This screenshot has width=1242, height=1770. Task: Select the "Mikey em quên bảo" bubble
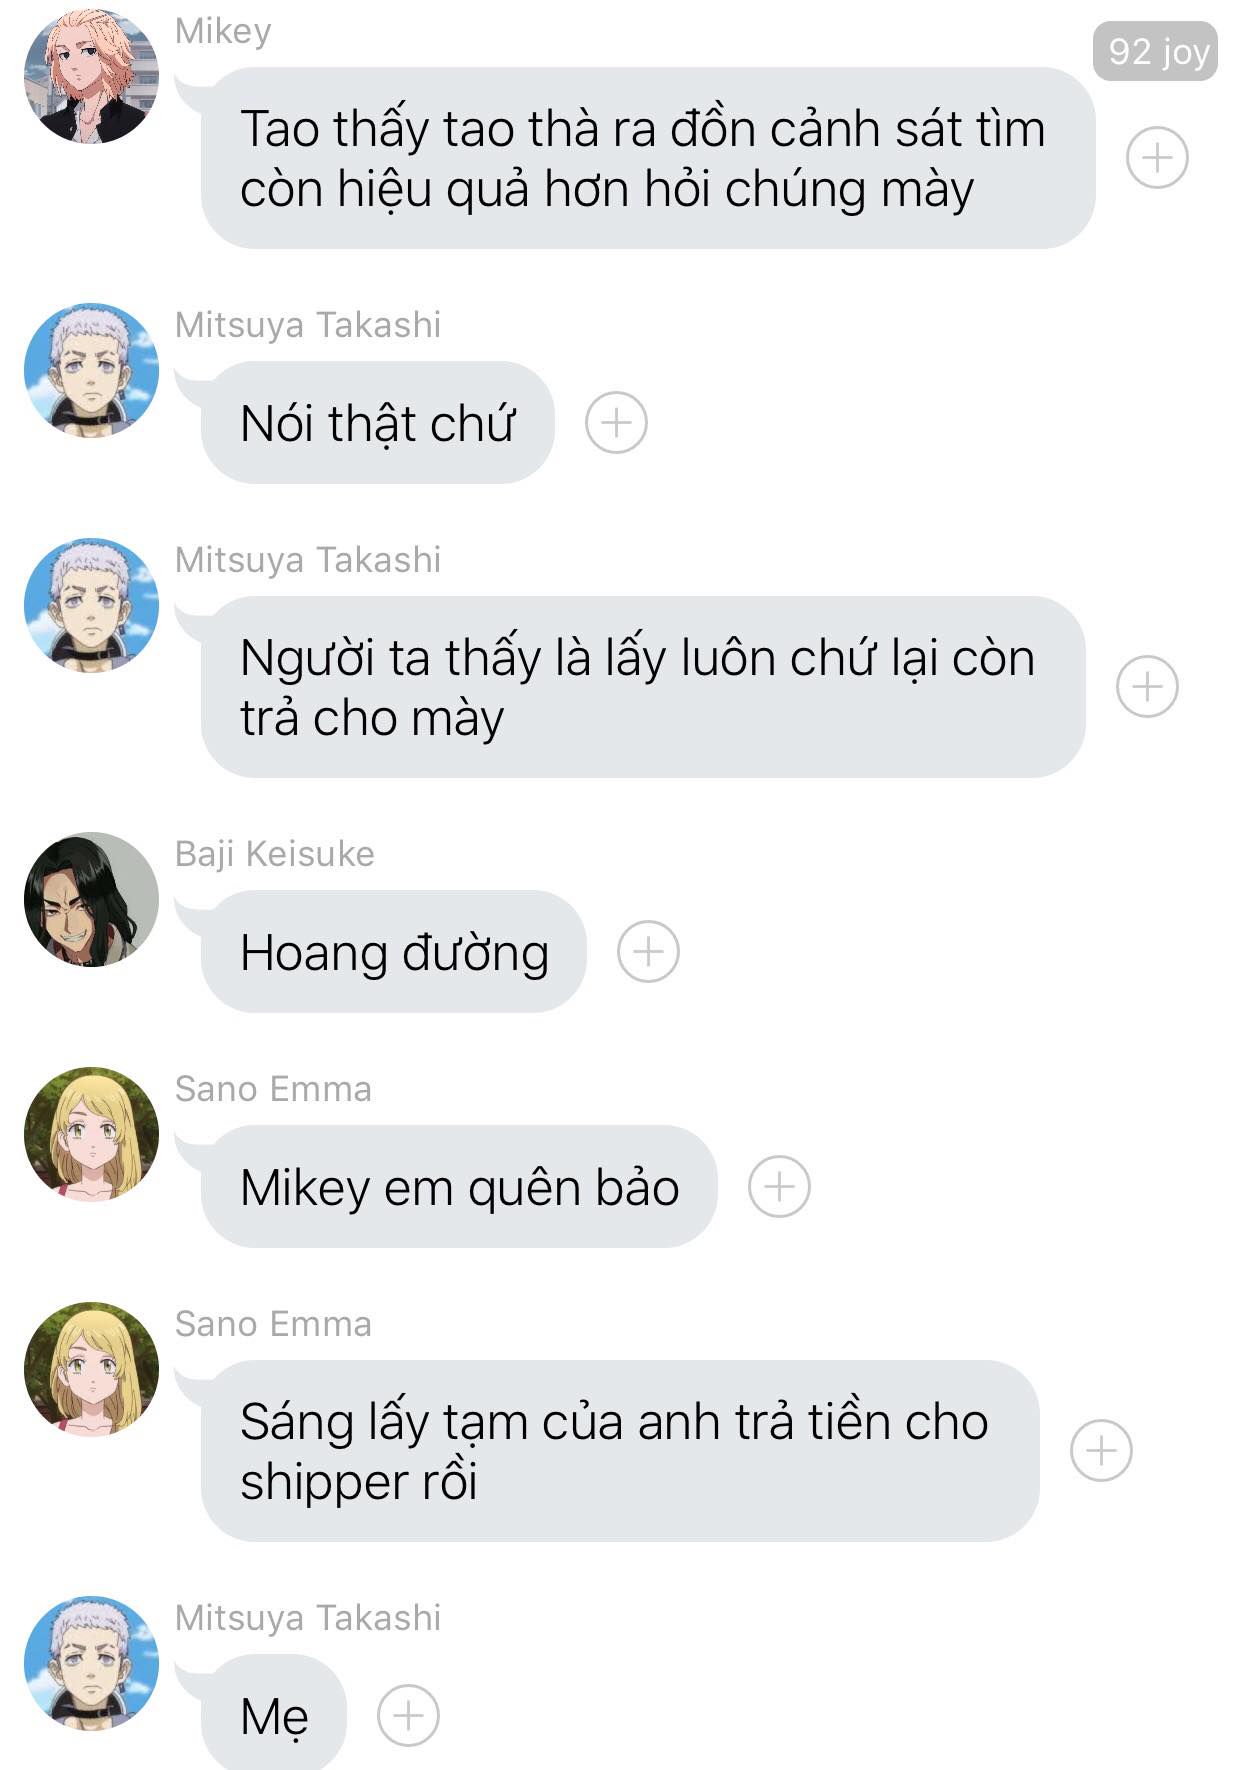tap(459, 1186)
